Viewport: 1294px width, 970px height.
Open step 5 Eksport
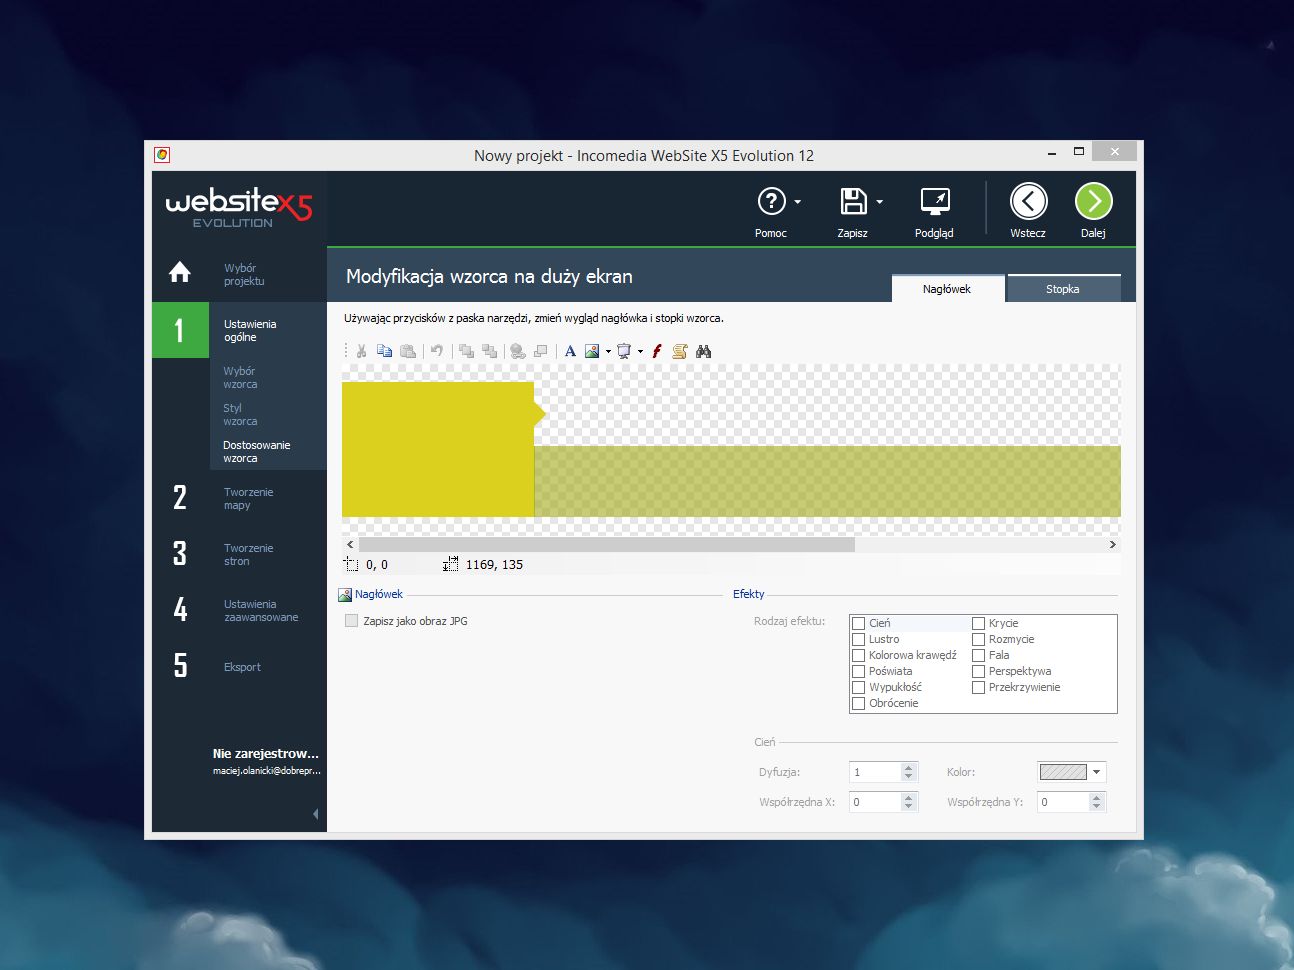[239, 666]
